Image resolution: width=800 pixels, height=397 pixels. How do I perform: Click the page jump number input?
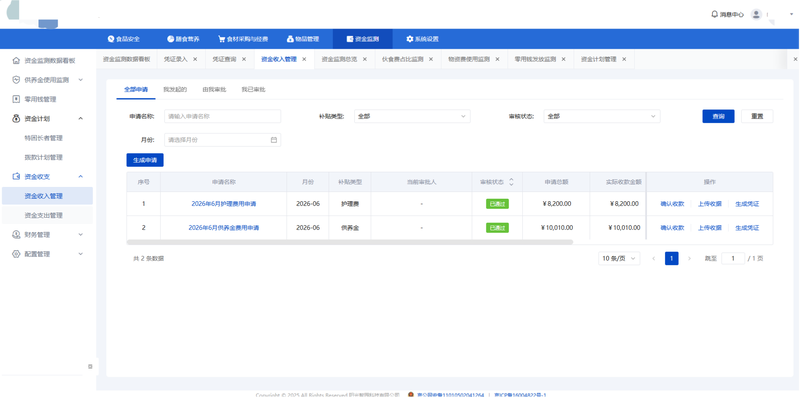coord(733,259)
